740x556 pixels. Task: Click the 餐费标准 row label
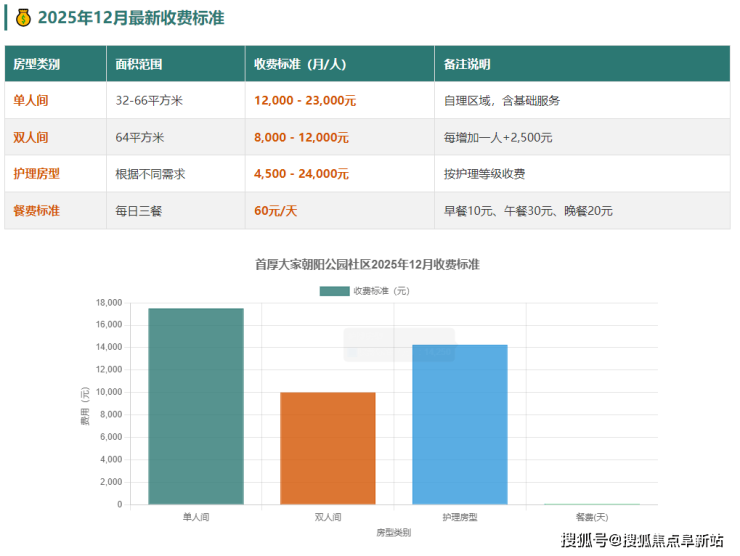pyautogui.click(x=36, y=211)
